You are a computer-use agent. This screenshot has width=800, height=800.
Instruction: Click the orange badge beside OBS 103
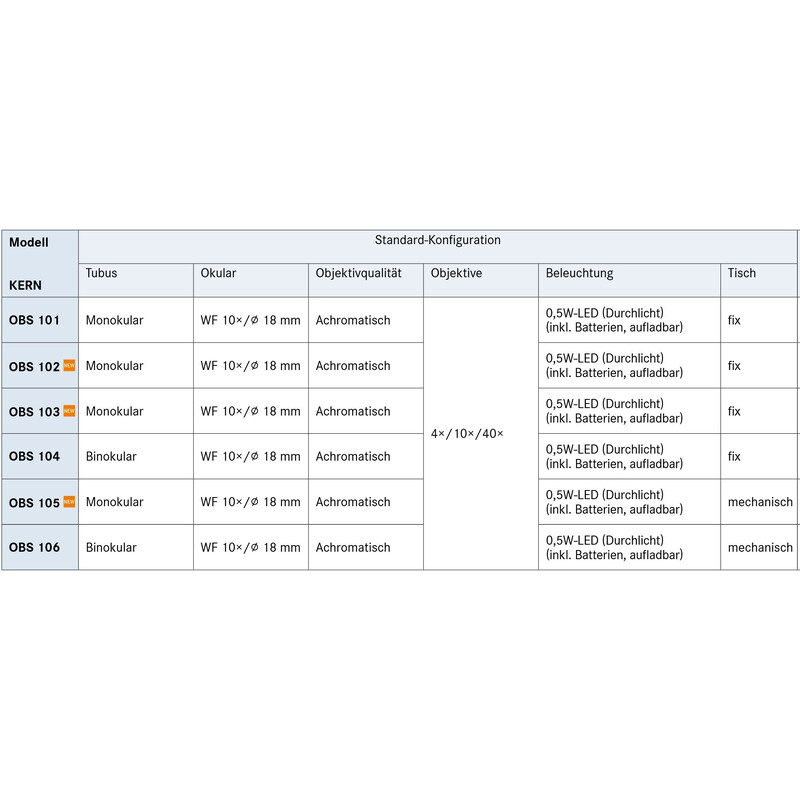pos(69,411)
